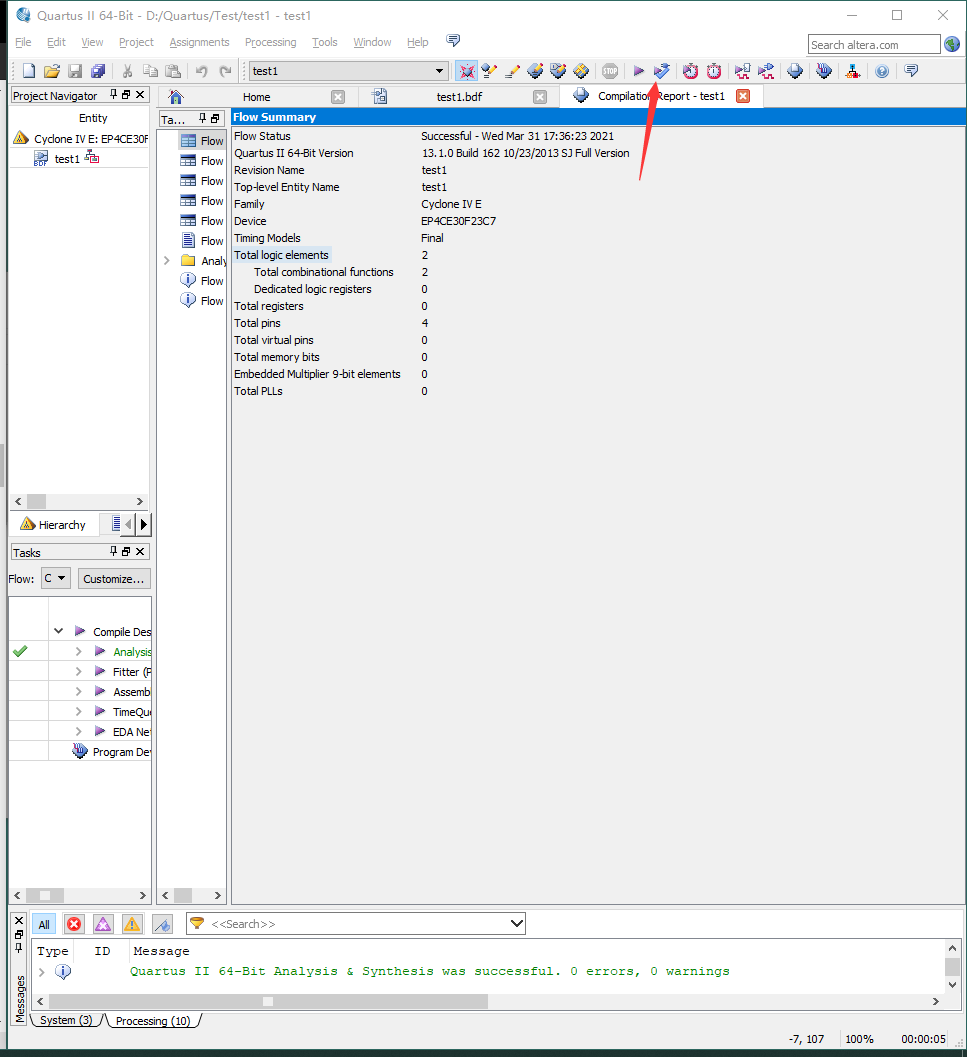Expand the Fitter task node
Image resolution: width=967 pixels, height=1057 pixels.
click(x=78, y=671)
